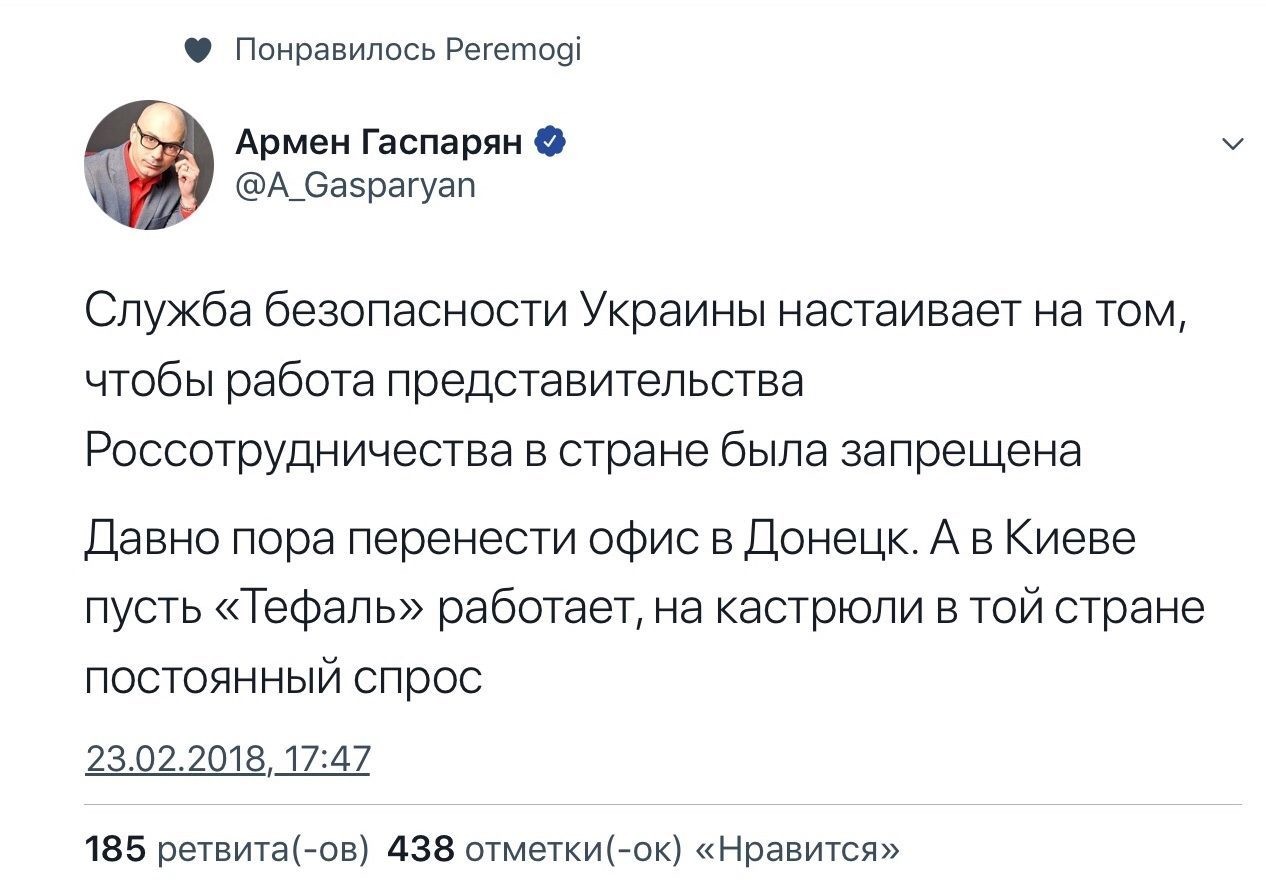Viewport: 1266px width, 888px height.
Task: Click the retweet count number 185
Action: coord(117,850)
